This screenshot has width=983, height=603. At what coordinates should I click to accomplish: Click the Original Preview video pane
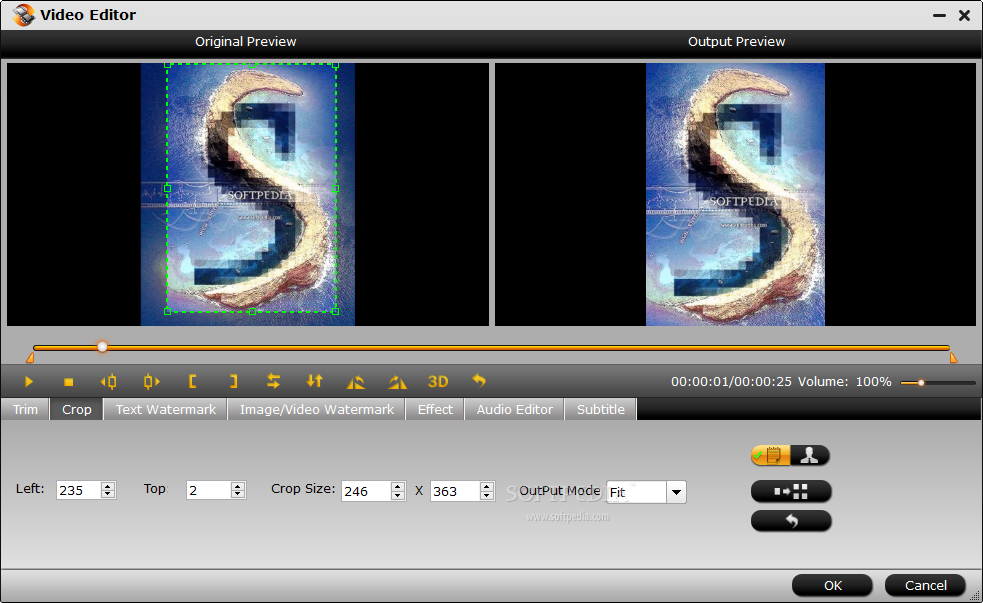[x=248, y=194]
